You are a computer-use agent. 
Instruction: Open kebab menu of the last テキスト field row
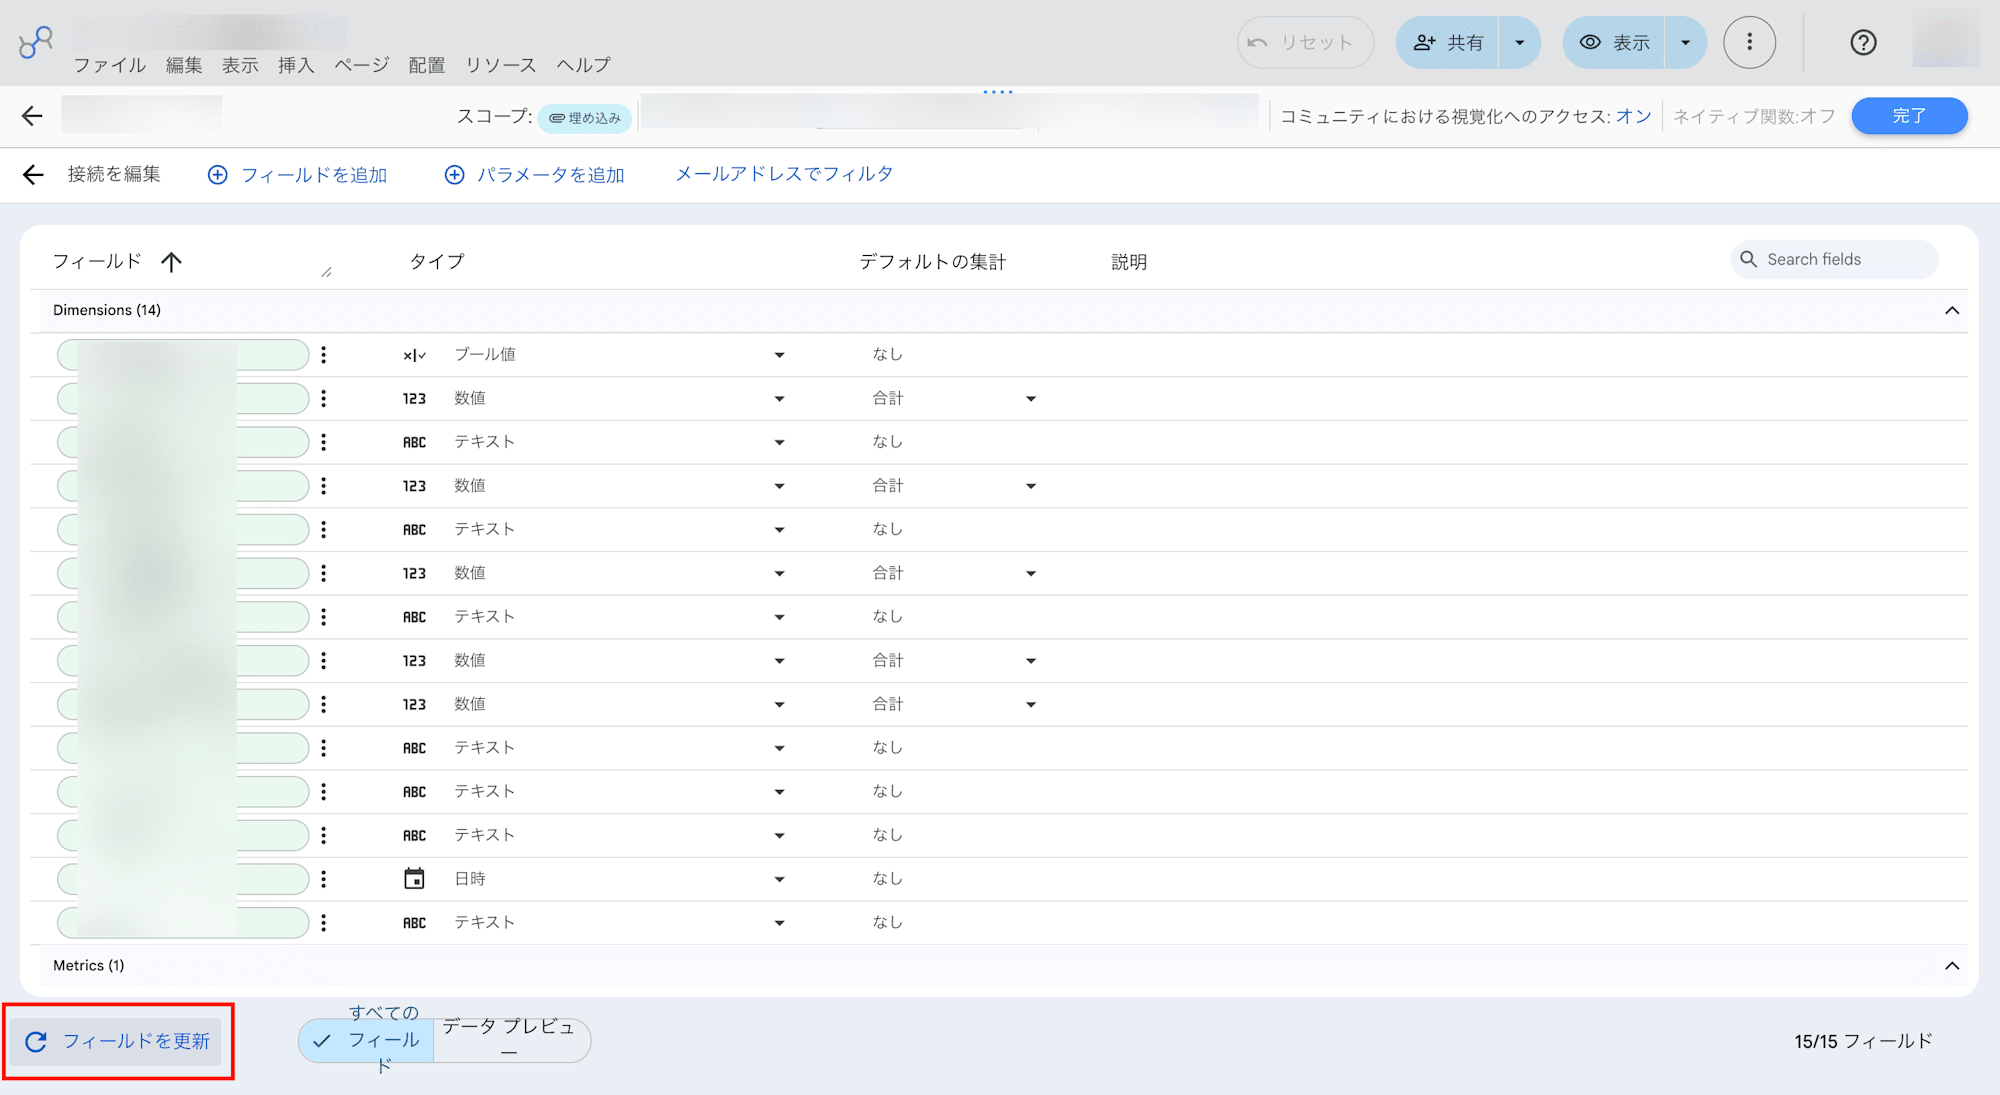click(323, 923)
